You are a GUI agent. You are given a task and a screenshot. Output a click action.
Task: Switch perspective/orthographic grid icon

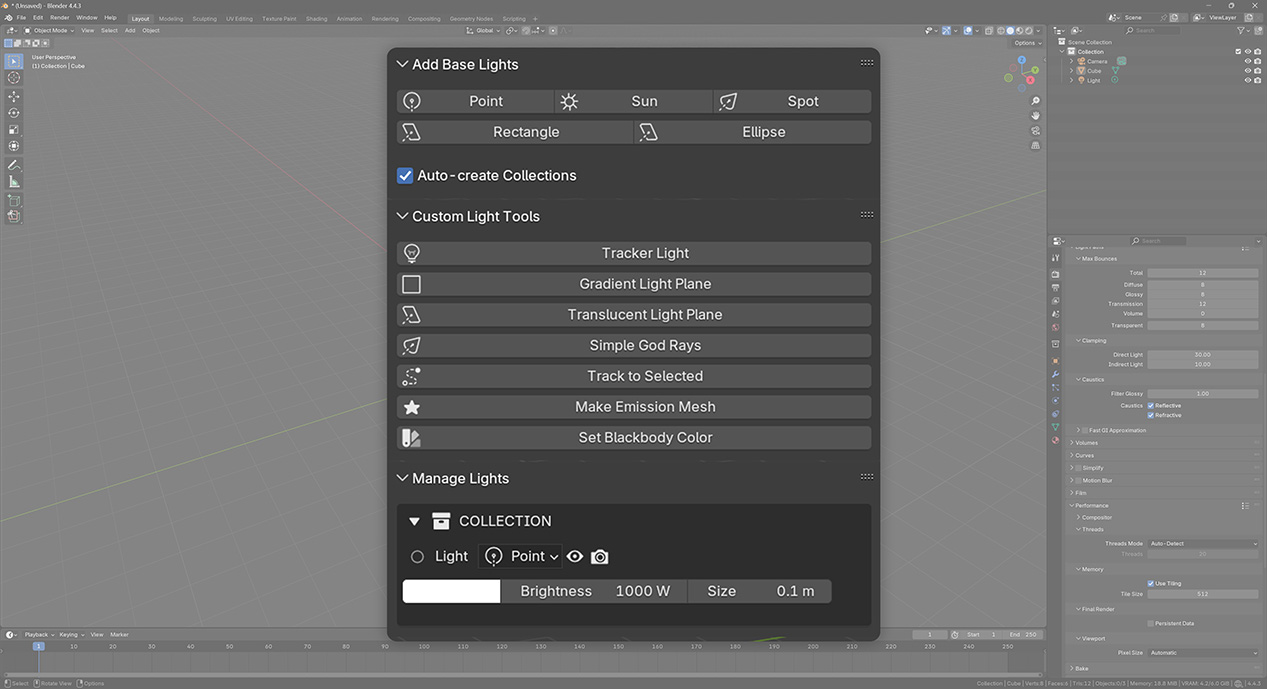click(1036, 146)
